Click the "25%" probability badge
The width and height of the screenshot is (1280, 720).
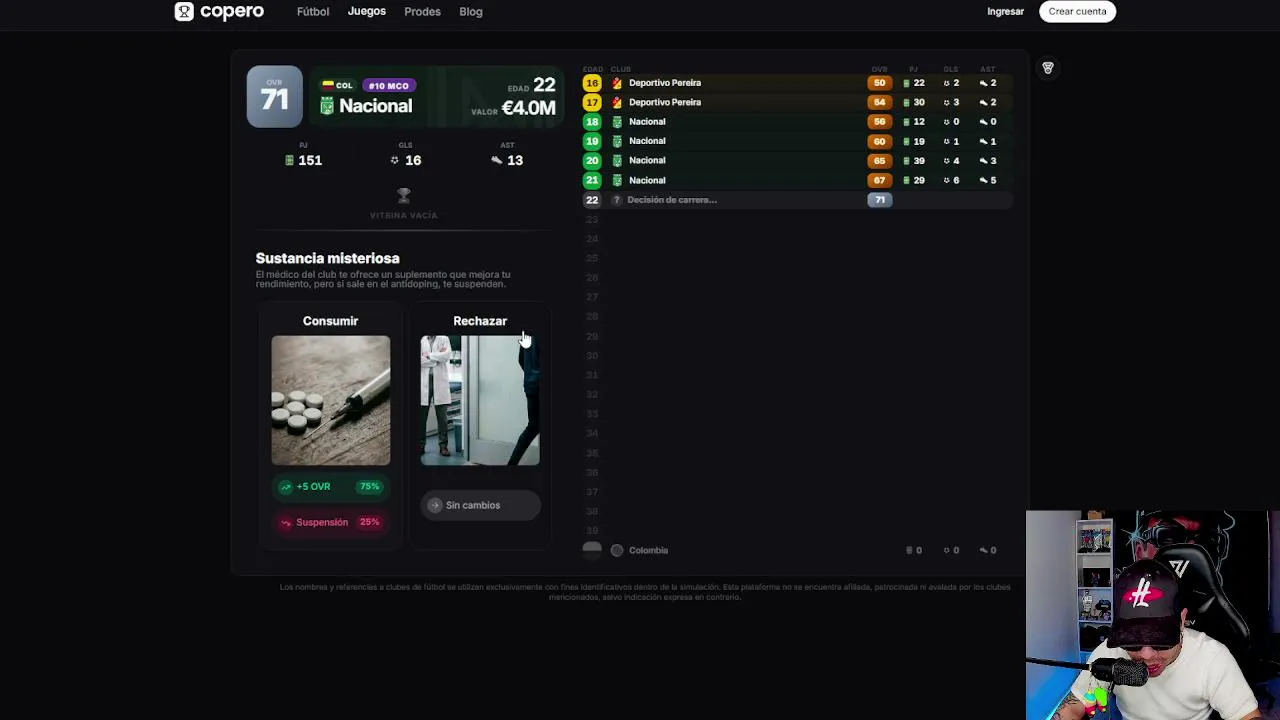(x=369, y=522)
